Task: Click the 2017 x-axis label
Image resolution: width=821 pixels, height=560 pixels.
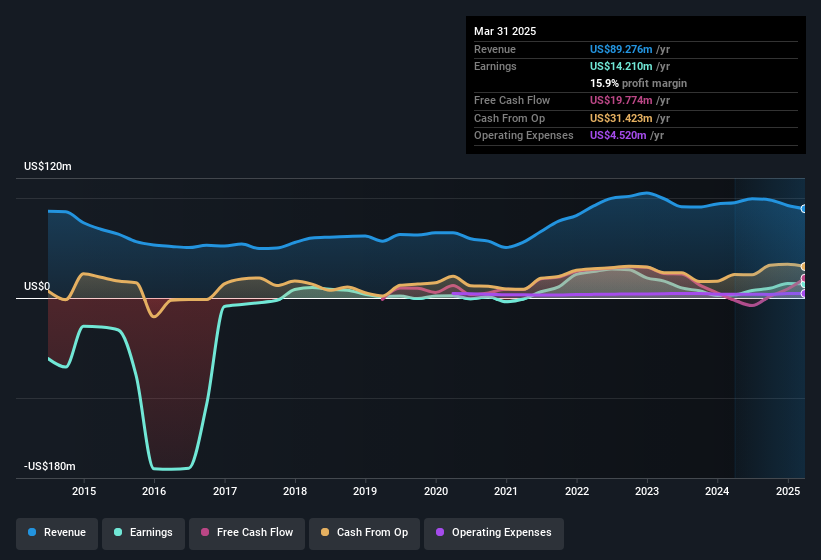Action: point(225,491)
